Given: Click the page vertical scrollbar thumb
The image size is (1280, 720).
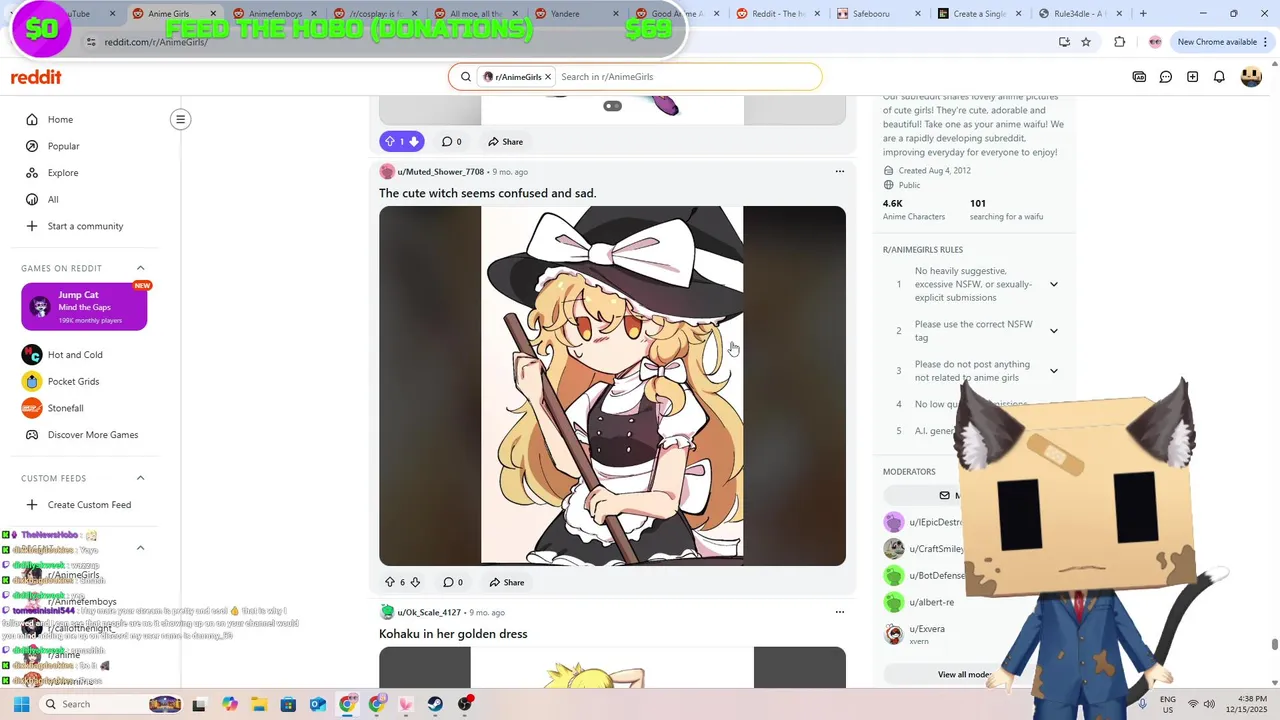Looking at the screenshot, I should click(x=1274, y=645).
